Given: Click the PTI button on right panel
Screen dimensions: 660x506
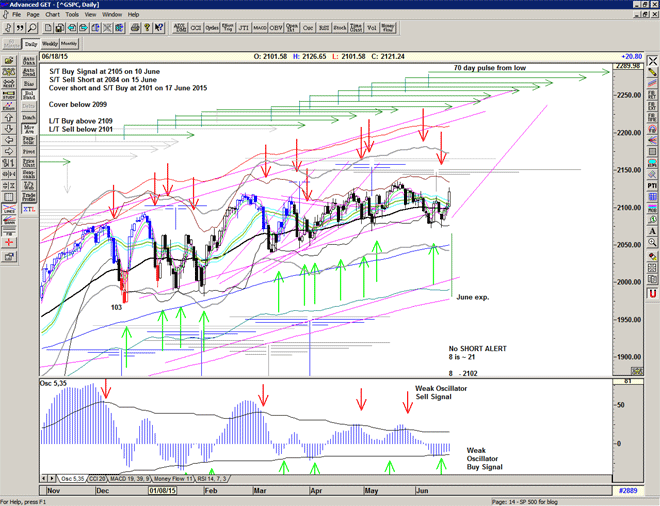Looking at the screenshot, I should click(651, 185).
